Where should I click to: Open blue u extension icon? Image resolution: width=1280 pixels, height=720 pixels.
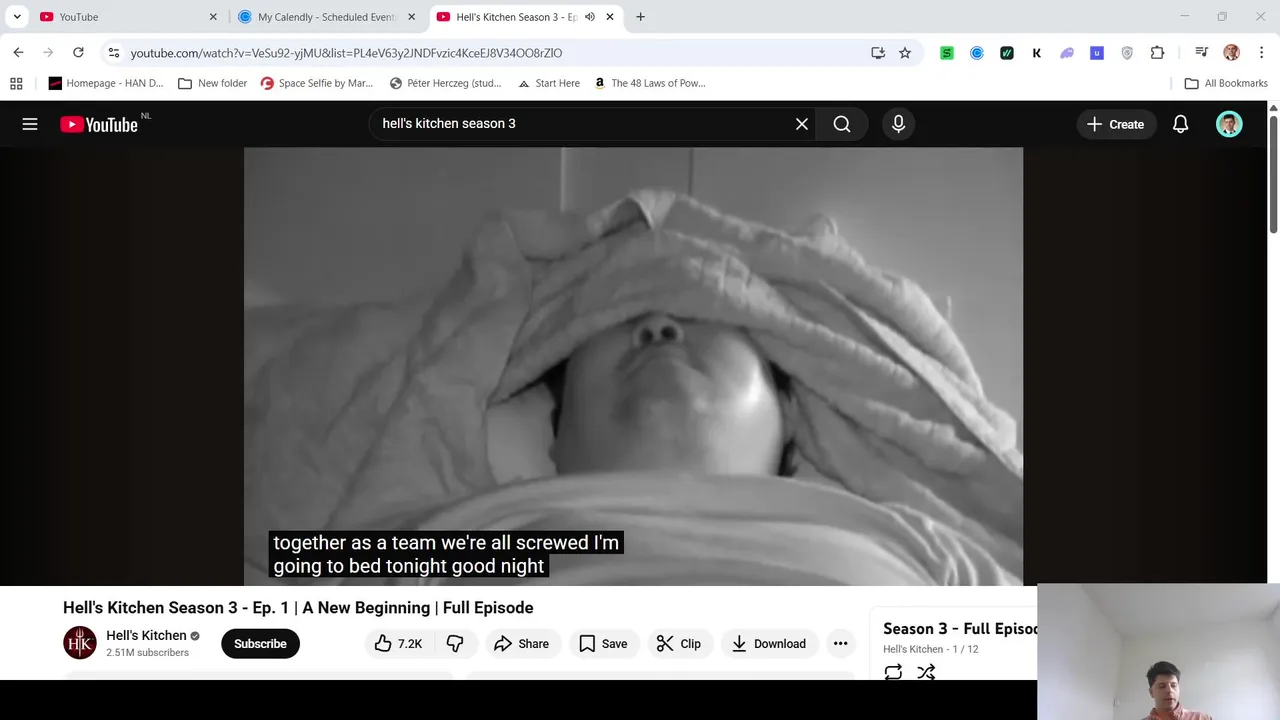pos(1097,53)
